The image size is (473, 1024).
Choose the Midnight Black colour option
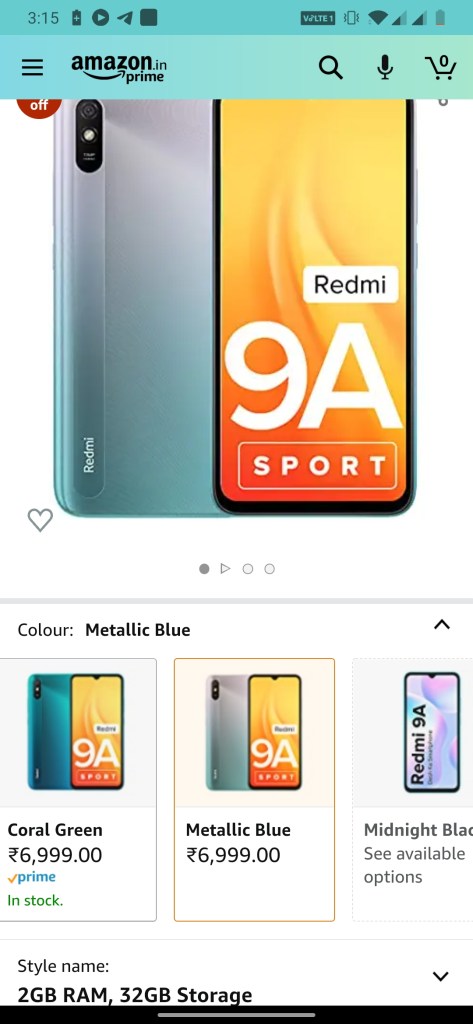[413, 790]
